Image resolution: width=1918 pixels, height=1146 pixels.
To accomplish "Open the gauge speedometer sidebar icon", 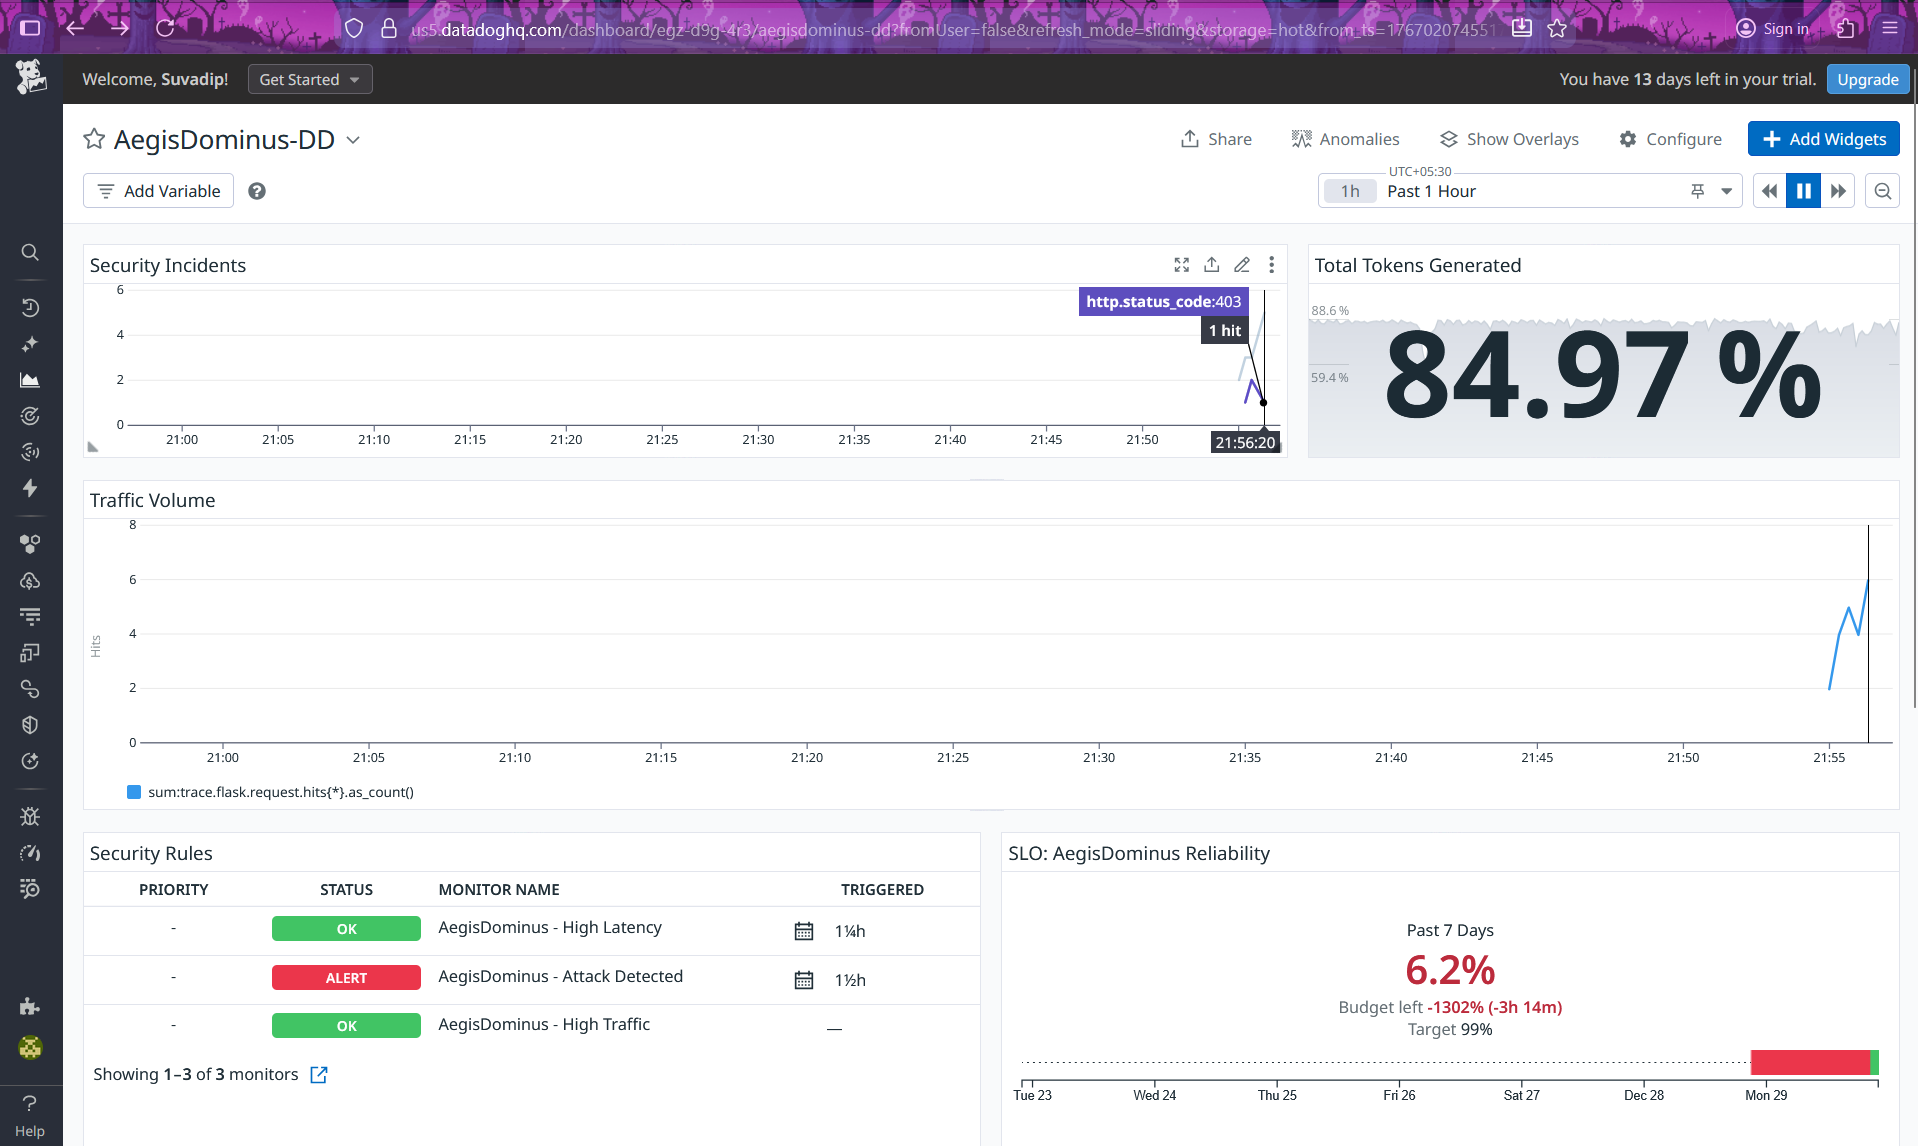I will pos(30,853).
